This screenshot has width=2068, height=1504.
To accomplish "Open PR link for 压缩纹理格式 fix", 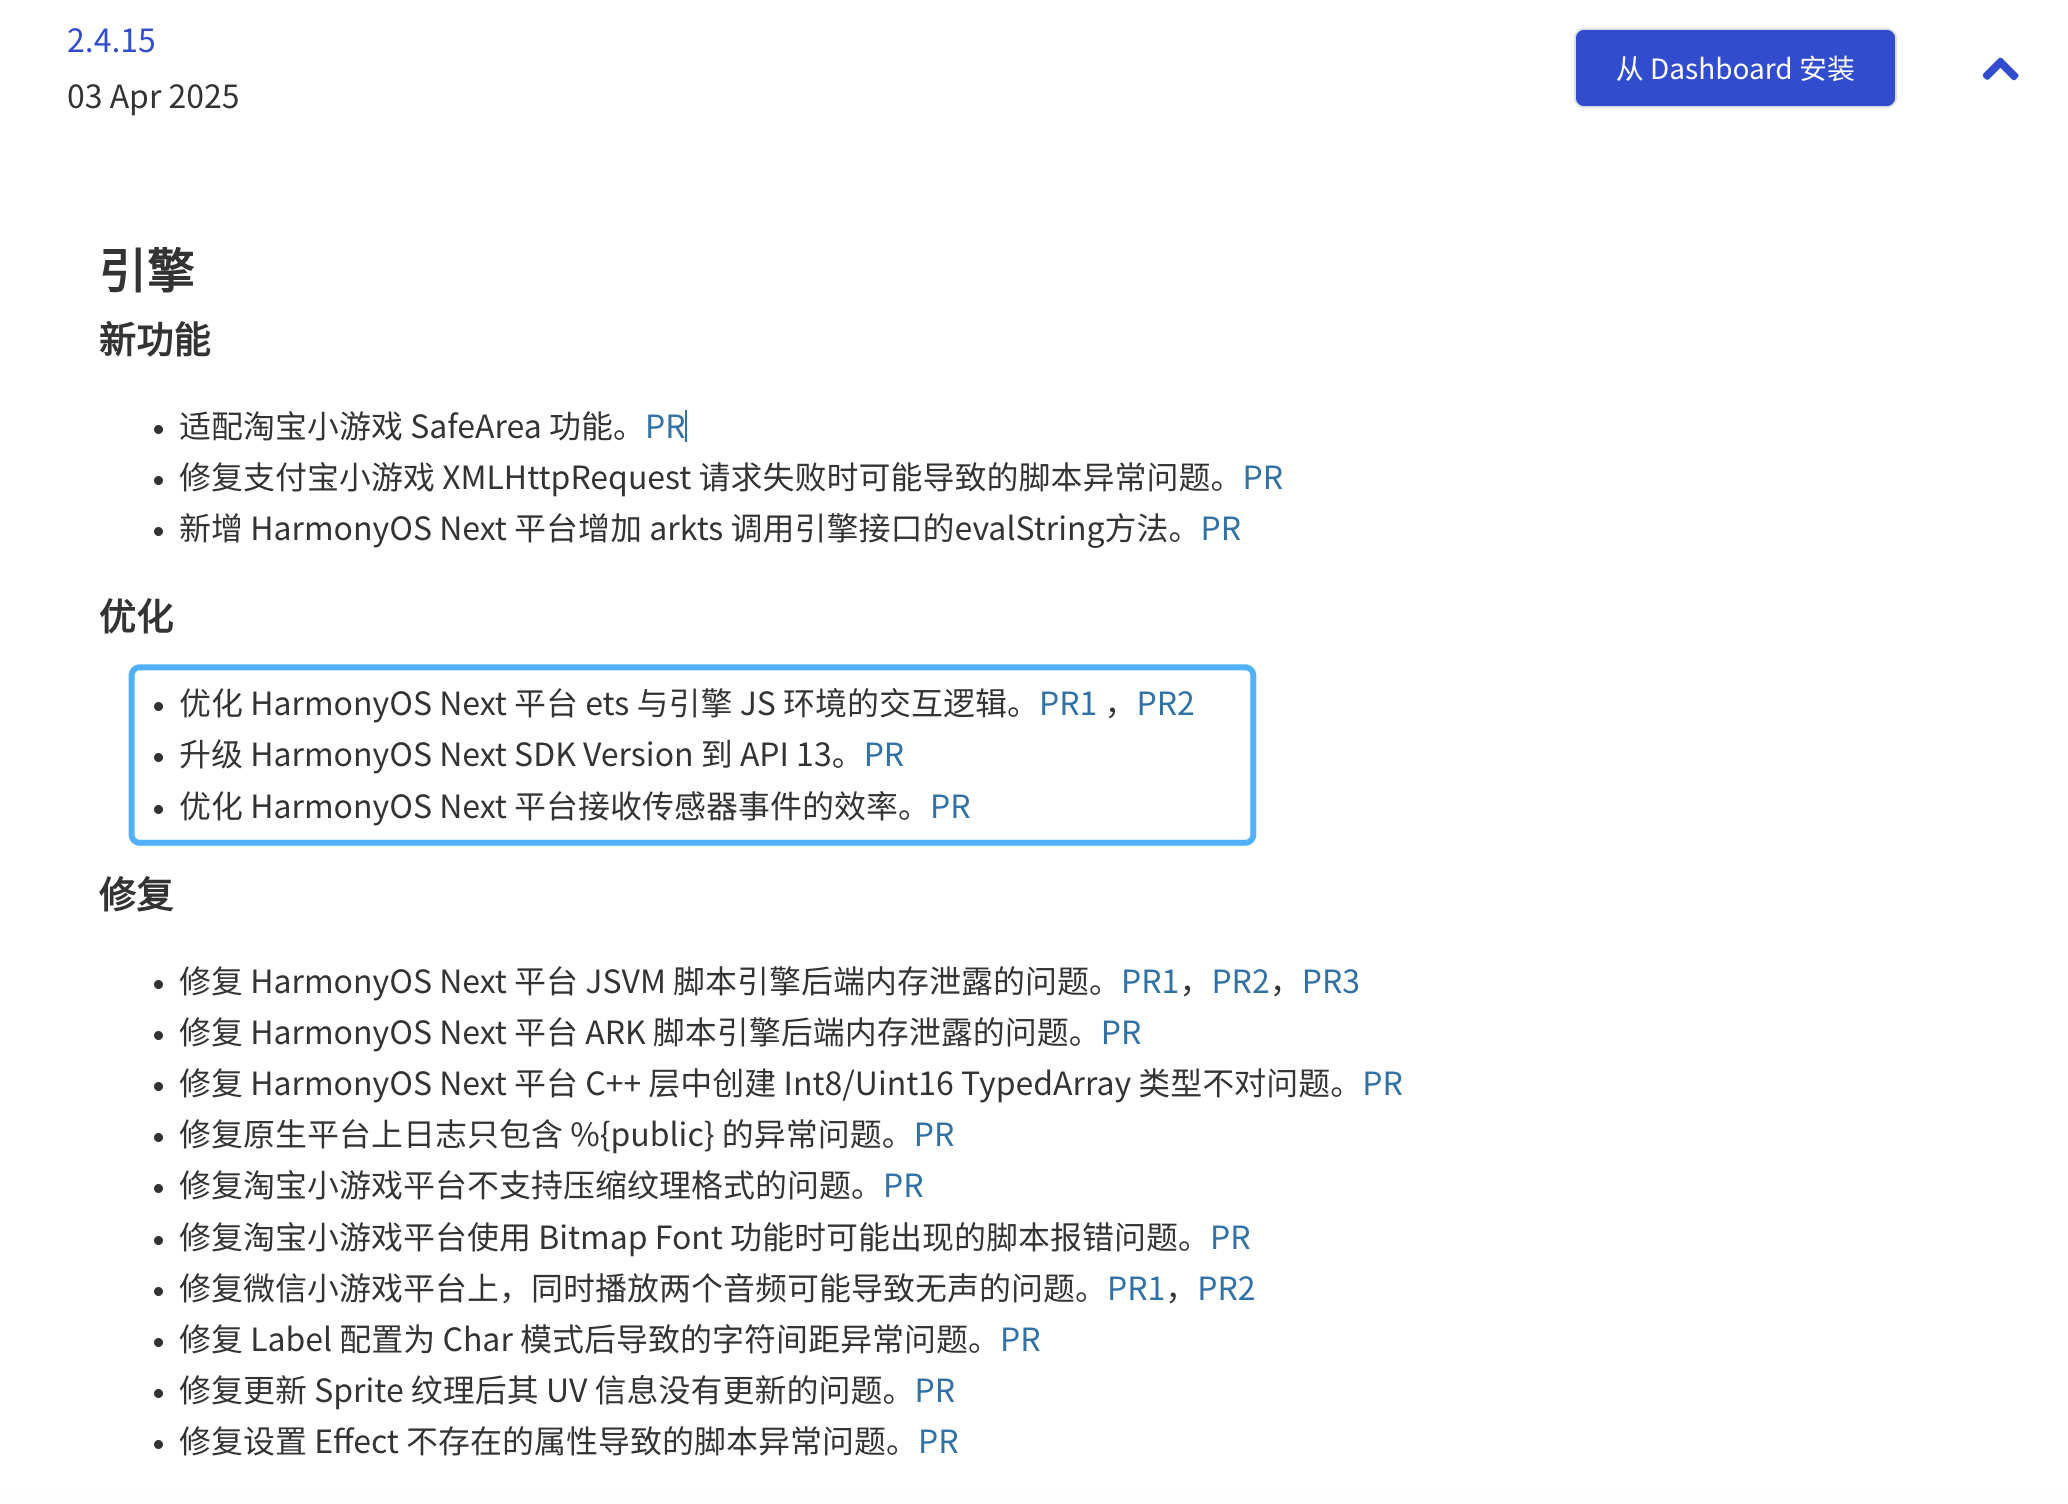I will (903, 1186).
